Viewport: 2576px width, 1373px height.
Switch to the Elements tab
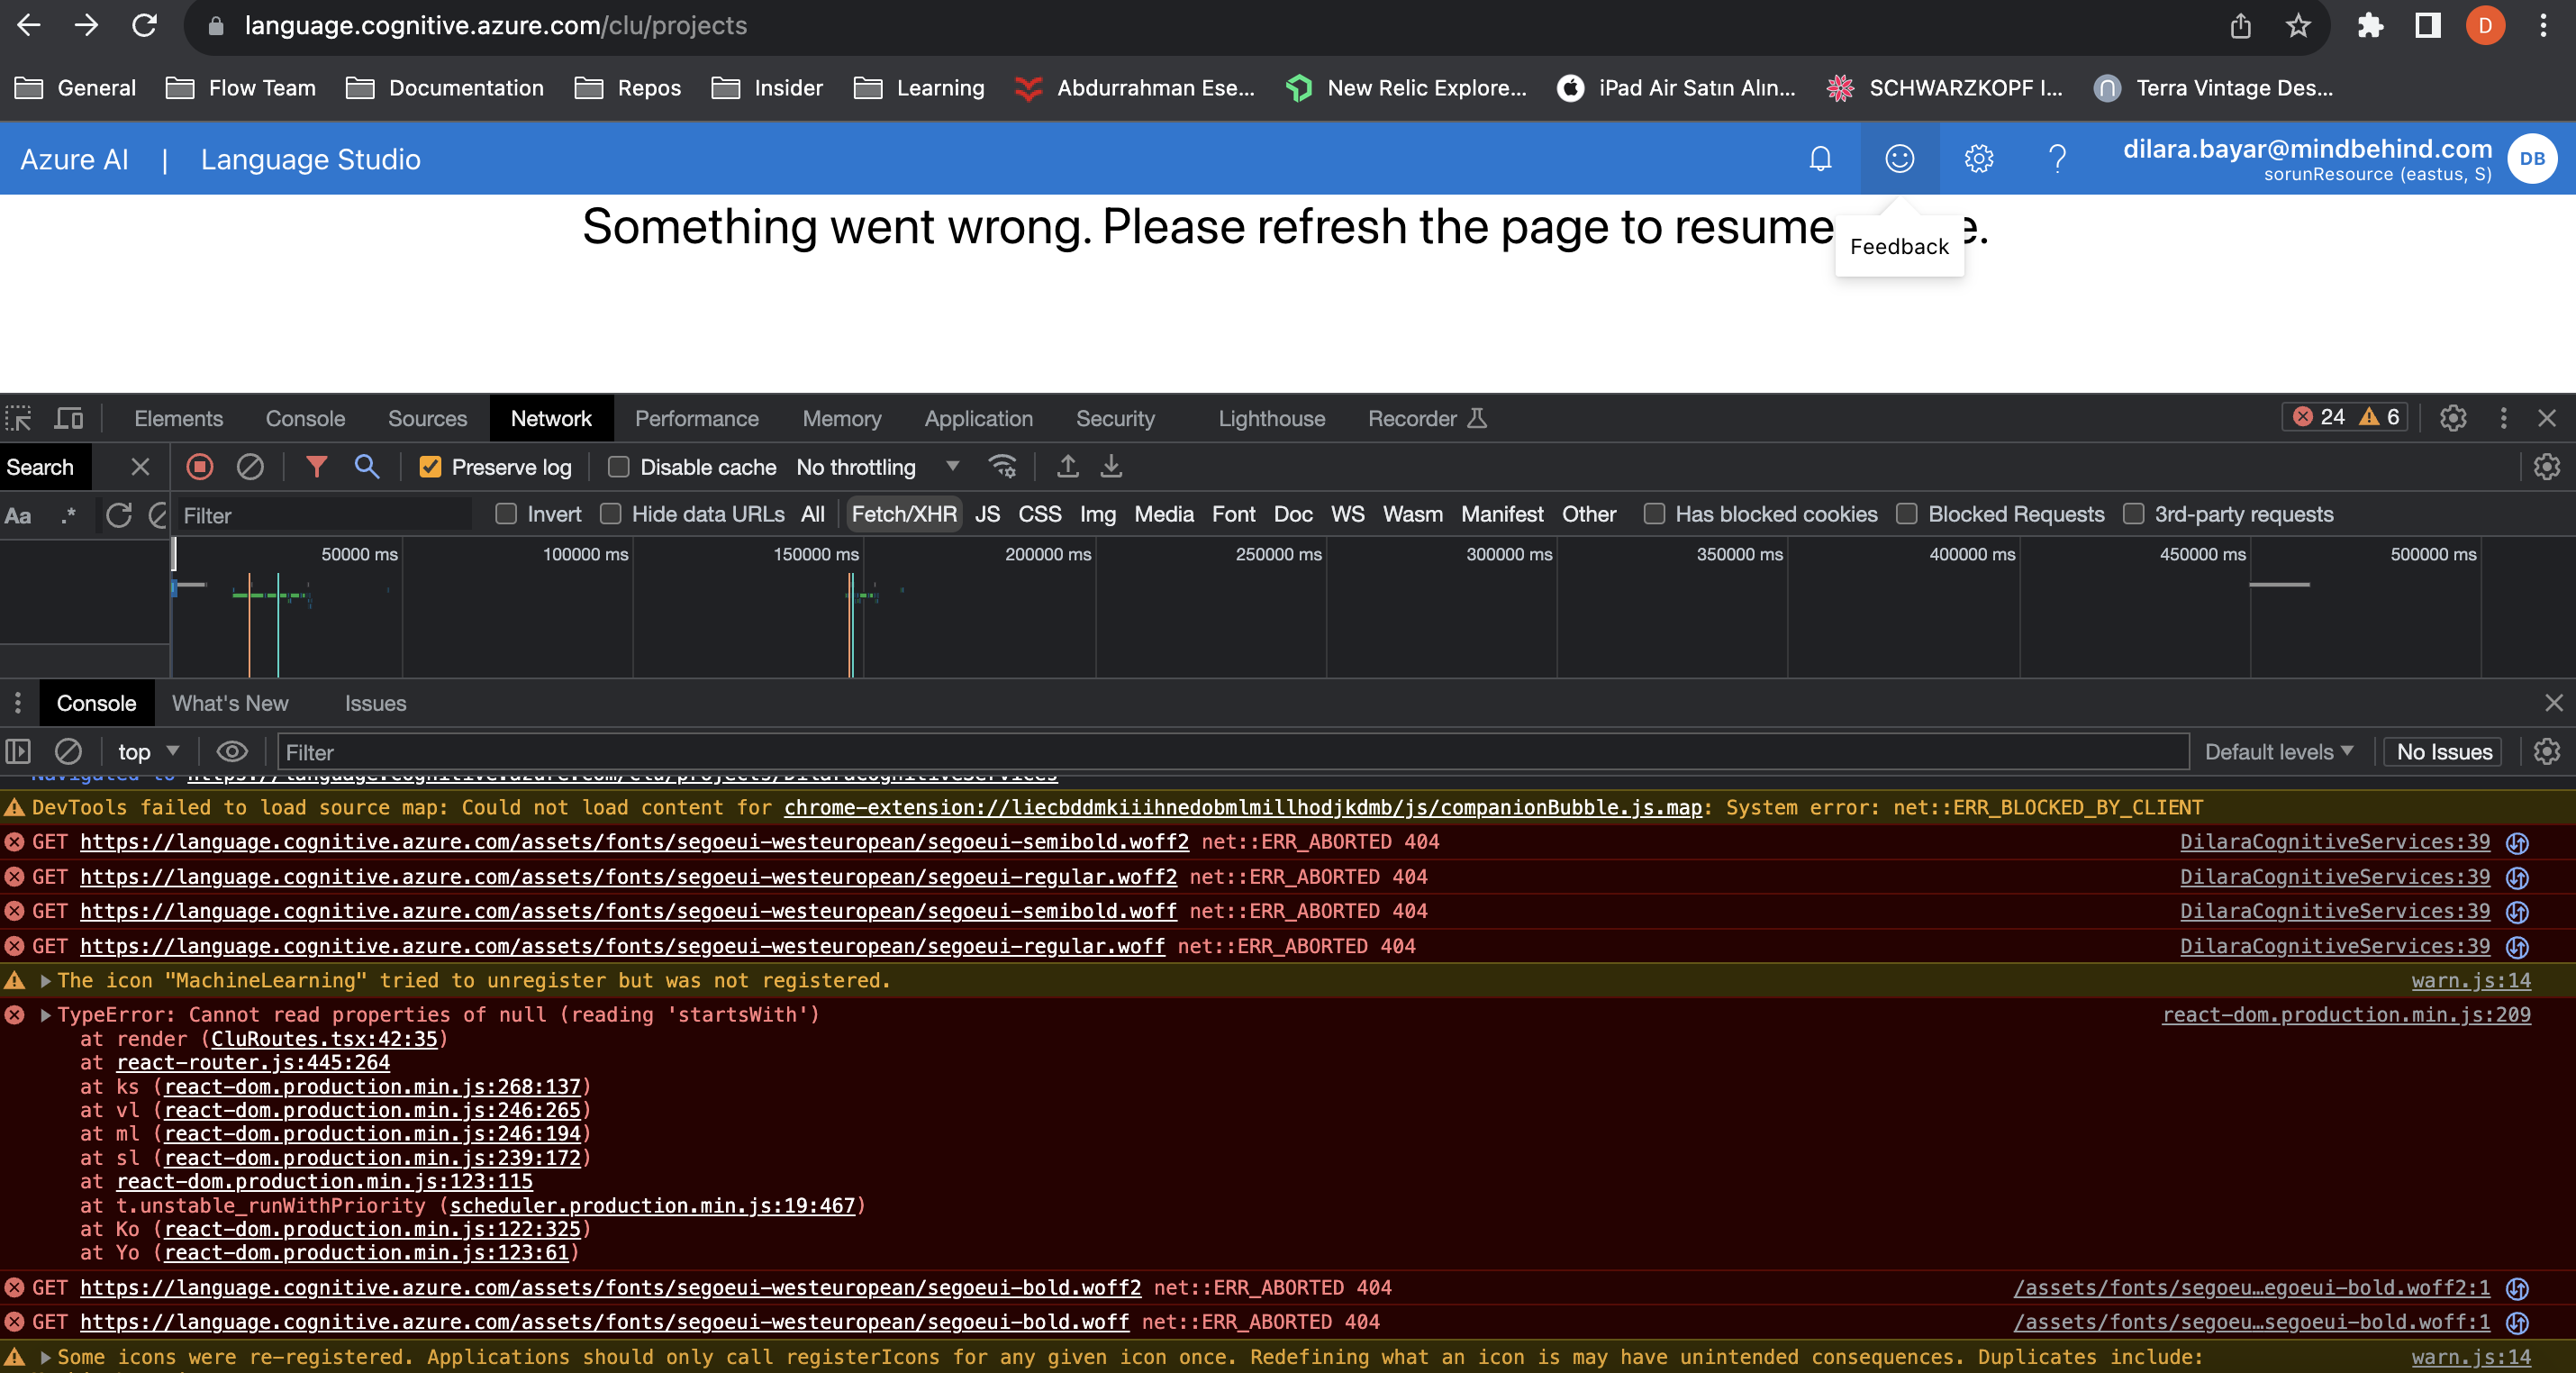coord(178,418)
